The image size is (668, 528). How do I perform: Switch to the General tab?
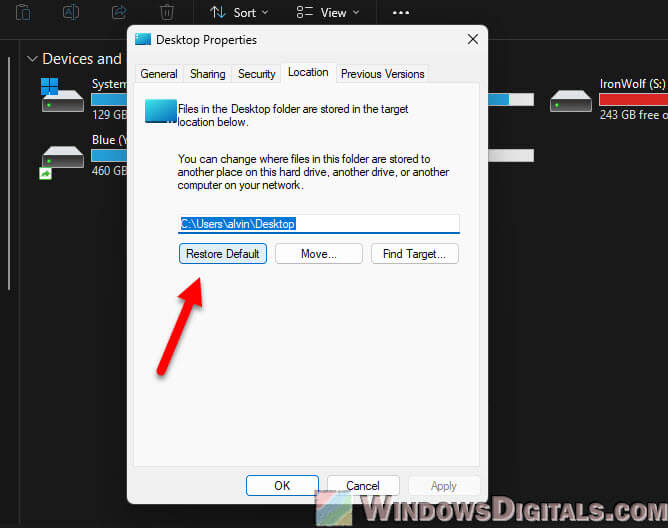(159, 74)
